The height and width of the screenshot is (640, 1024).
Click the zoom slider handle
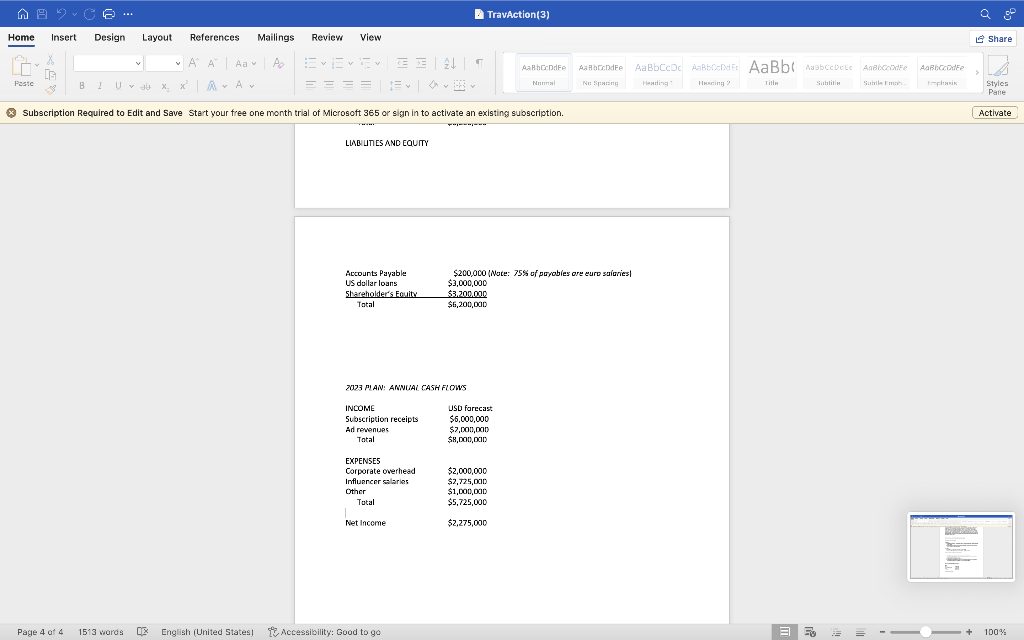pos(925,632)
